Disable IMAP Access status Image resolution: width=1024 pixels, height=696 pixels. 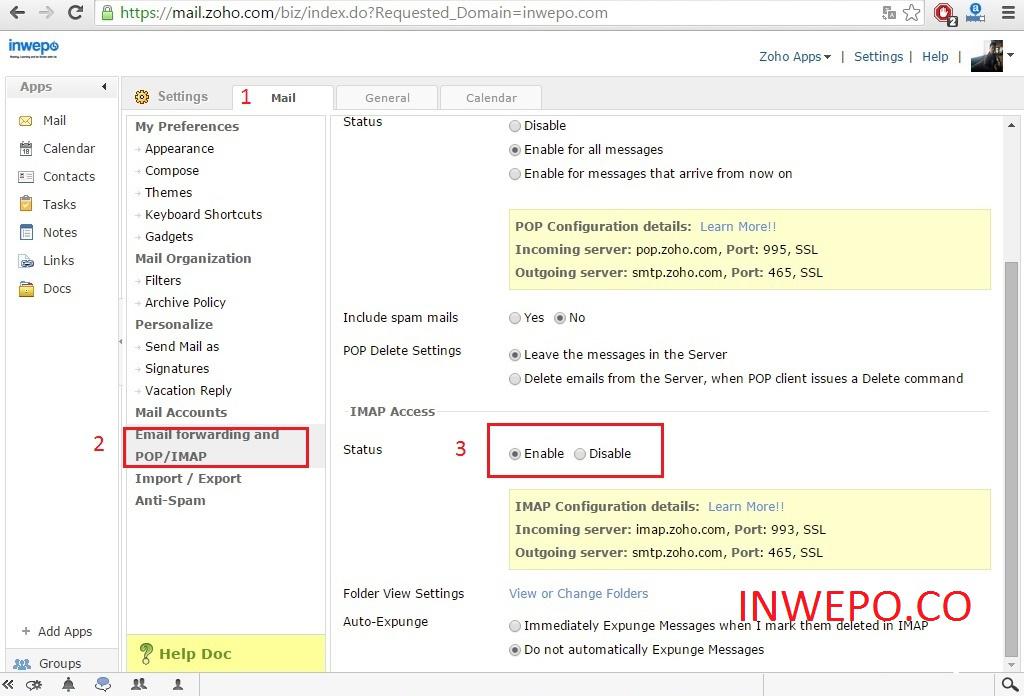coord(580,454)
